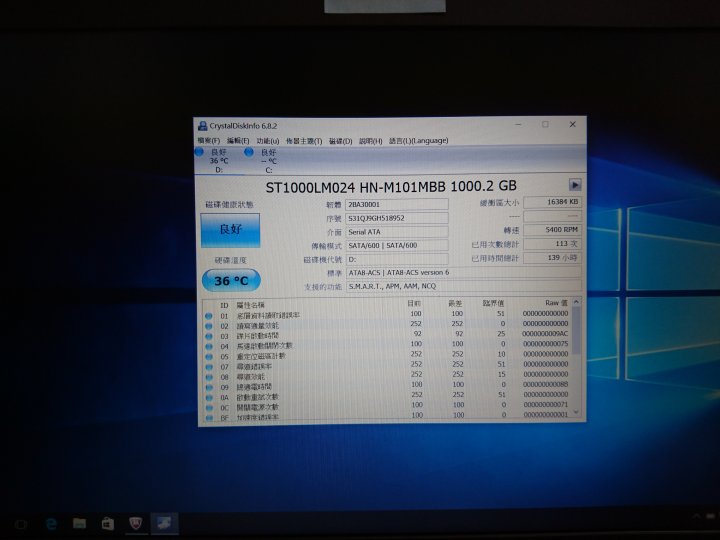Click the attribute list scroll up arrow
The width and height of the screenshot is (720, 540).
coord(576,302)
